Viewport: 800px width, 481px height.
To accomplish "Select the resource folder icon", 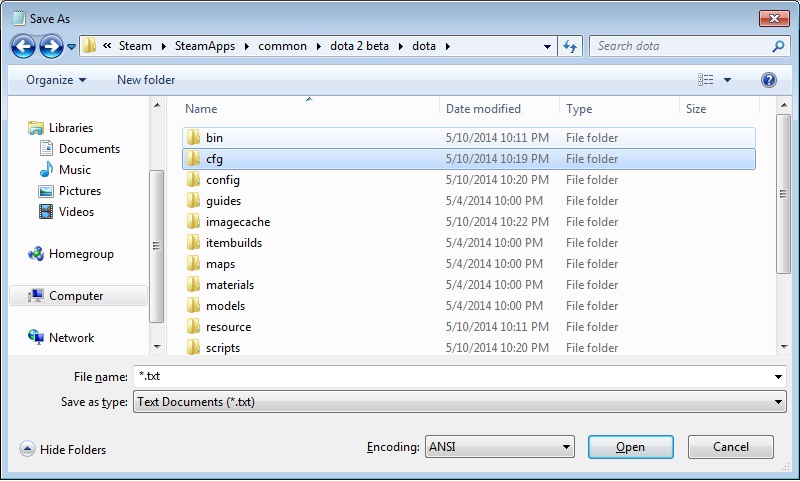I will click(x=193, y=326).
